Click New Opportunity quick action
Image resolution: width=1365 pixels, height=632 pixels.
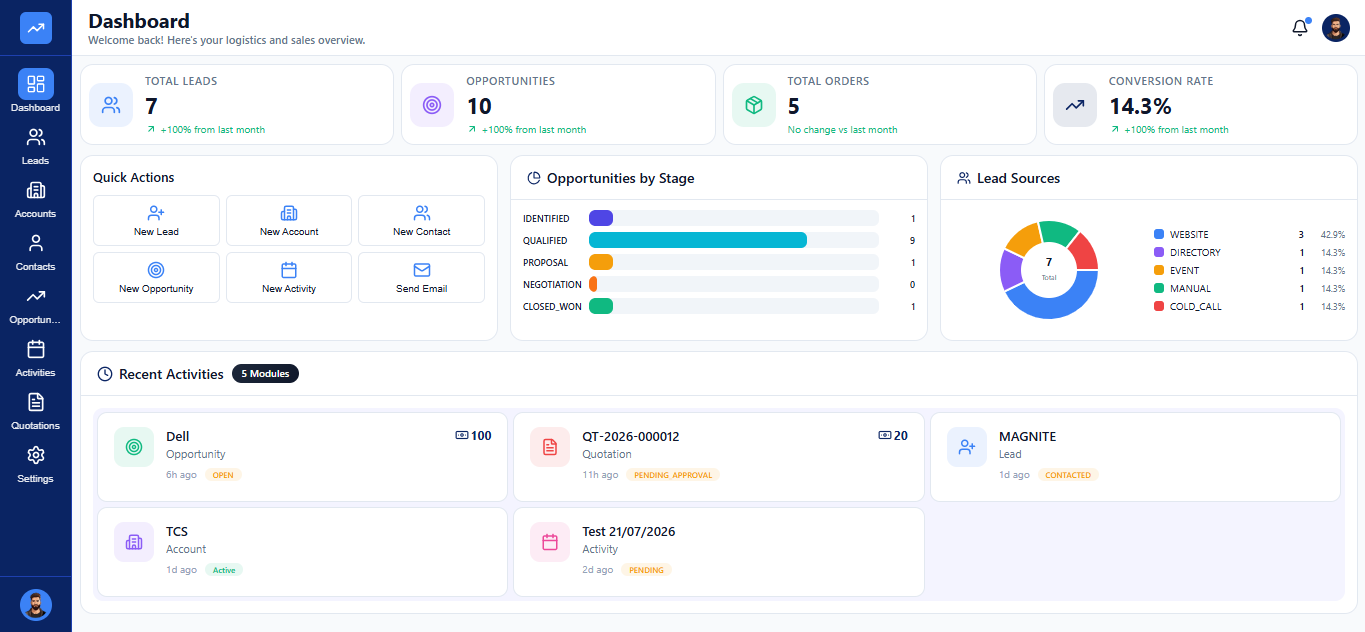point(156,277)
